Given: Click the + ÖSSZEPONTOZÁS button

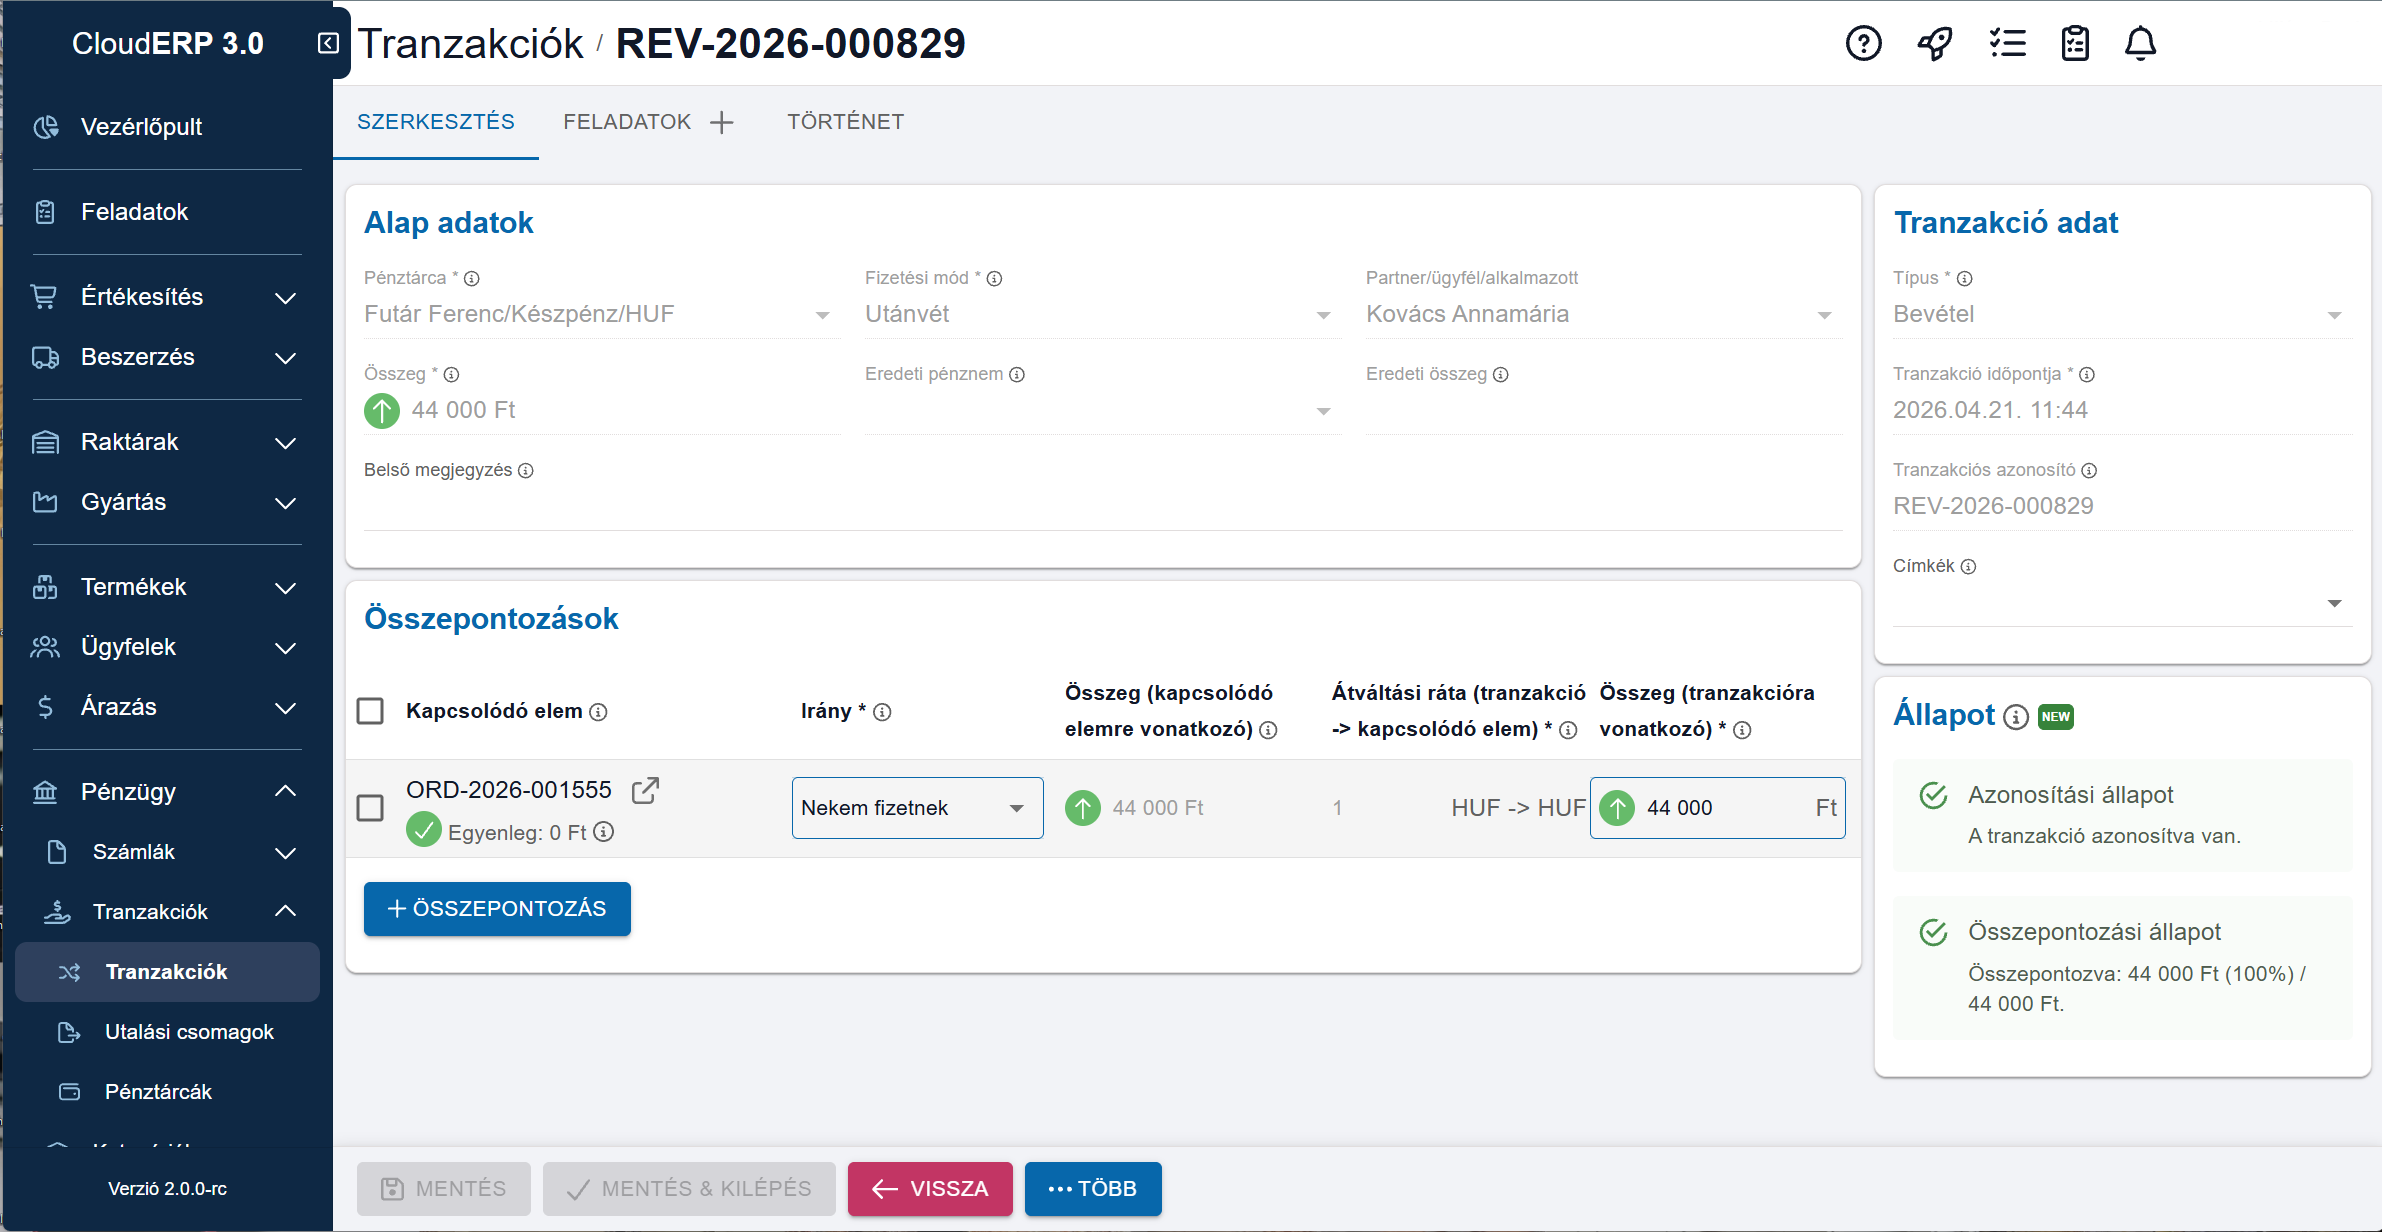Looking at the screenshot, I should (497, 908).
